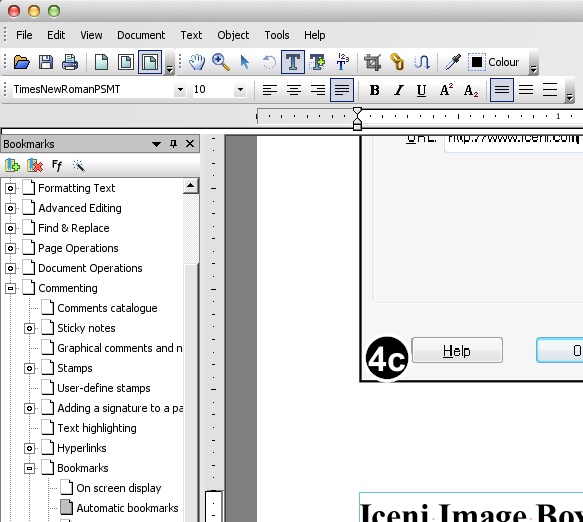
Task: Select the Object pointer arrow tool
Action: coord(245,62)
